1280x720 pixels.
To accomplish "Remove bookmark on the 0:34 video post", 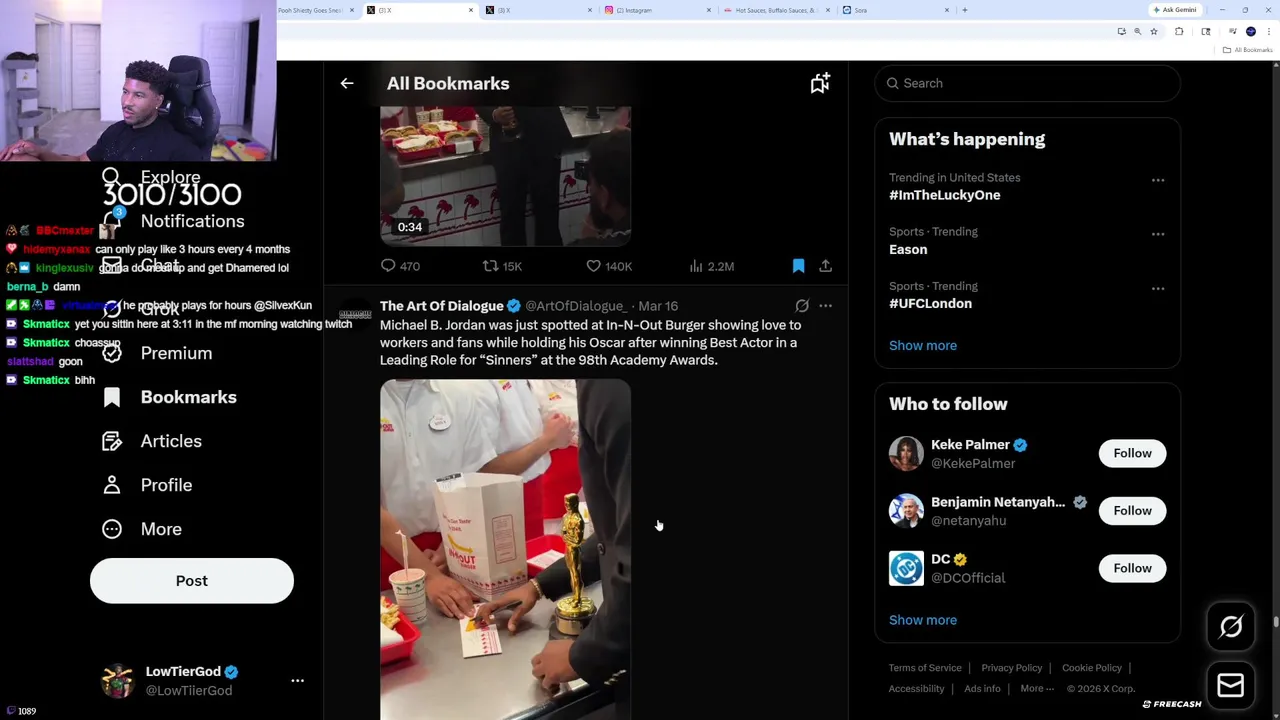I will [798, 266].
